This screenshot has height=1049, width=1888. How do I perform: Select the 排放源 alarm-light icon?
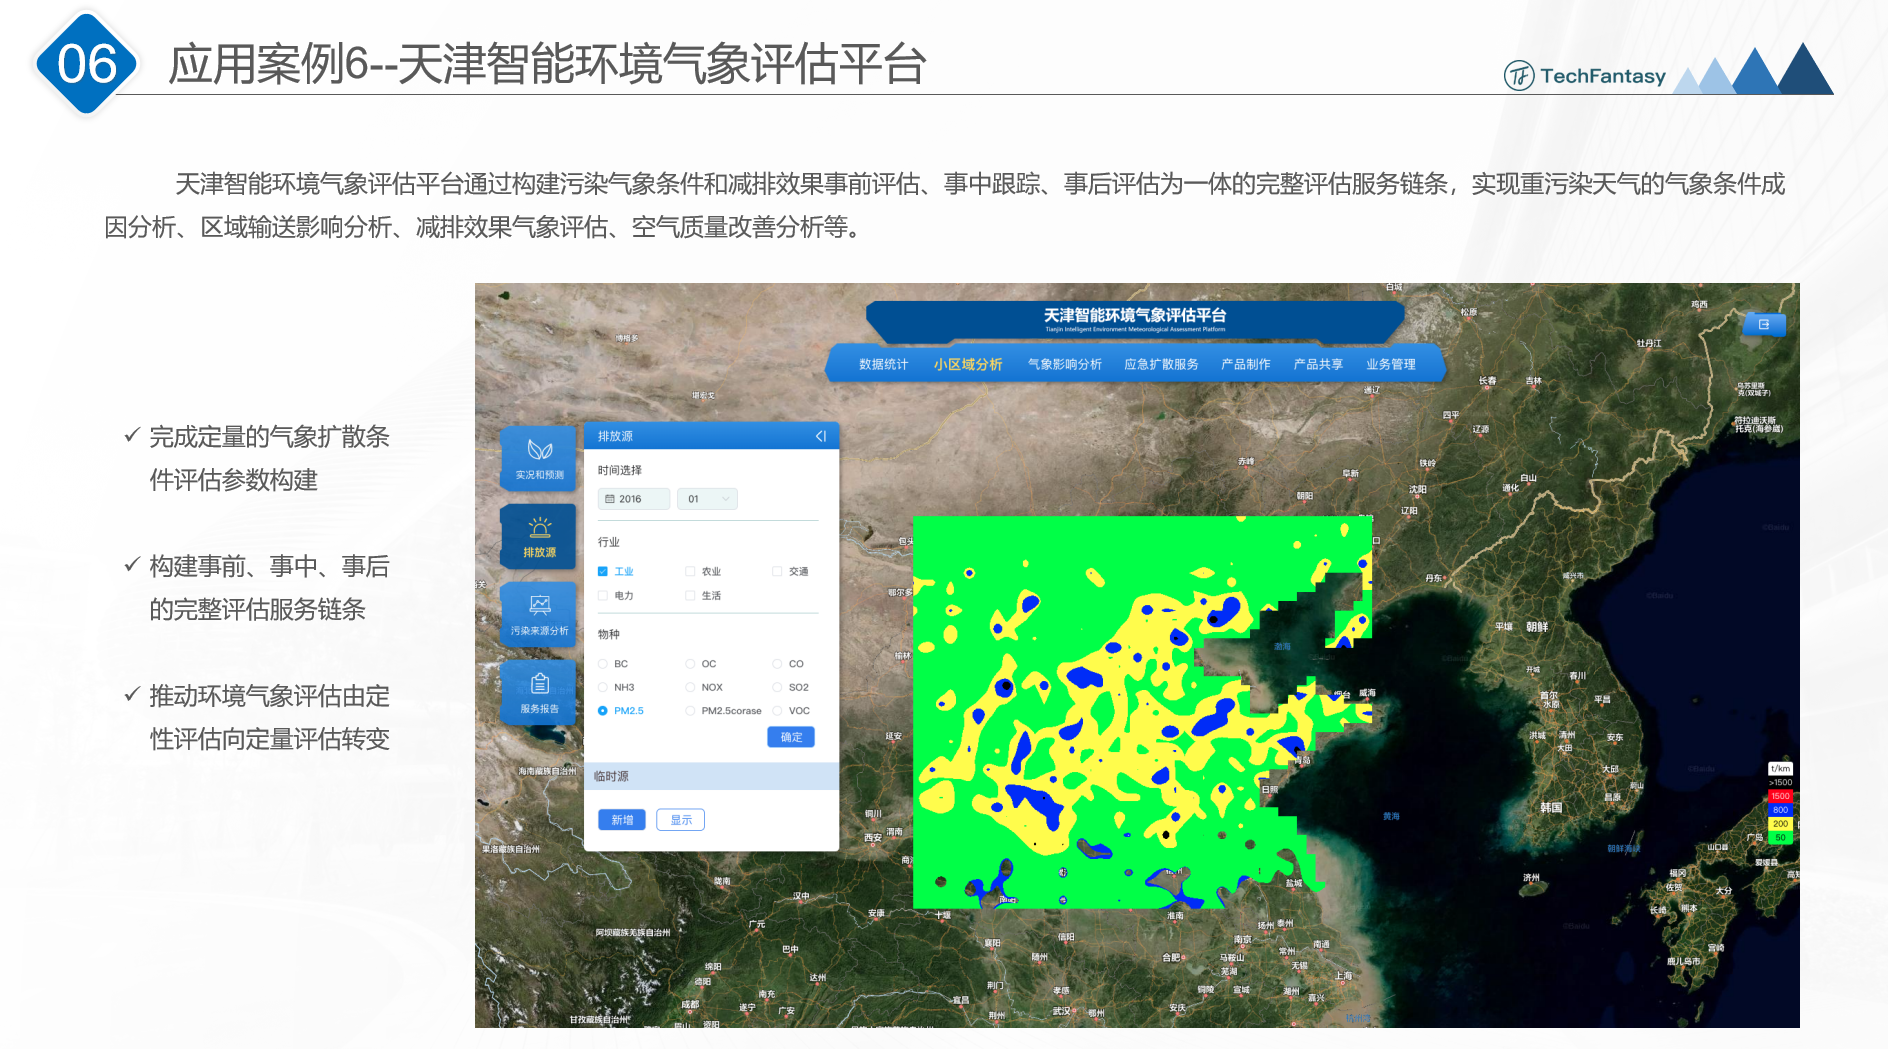tap(539, 536)
